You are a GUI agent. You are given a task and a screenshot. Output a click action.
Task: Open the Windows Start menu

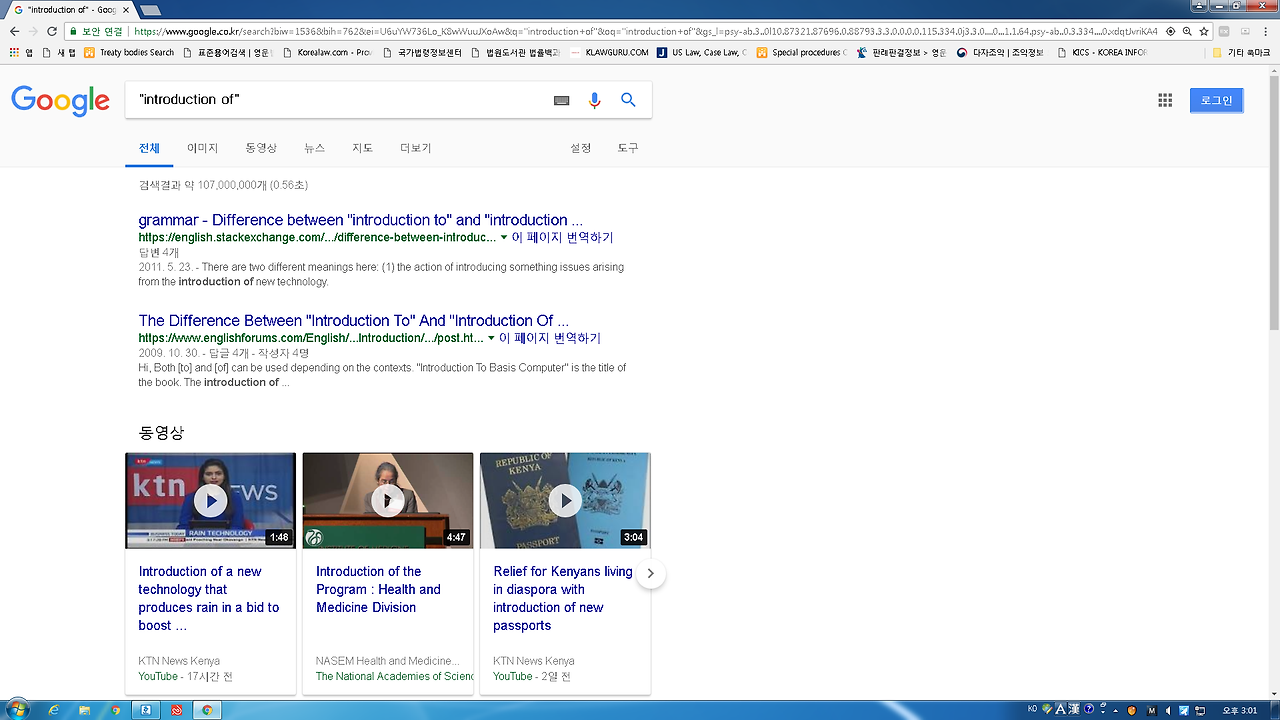17,709
